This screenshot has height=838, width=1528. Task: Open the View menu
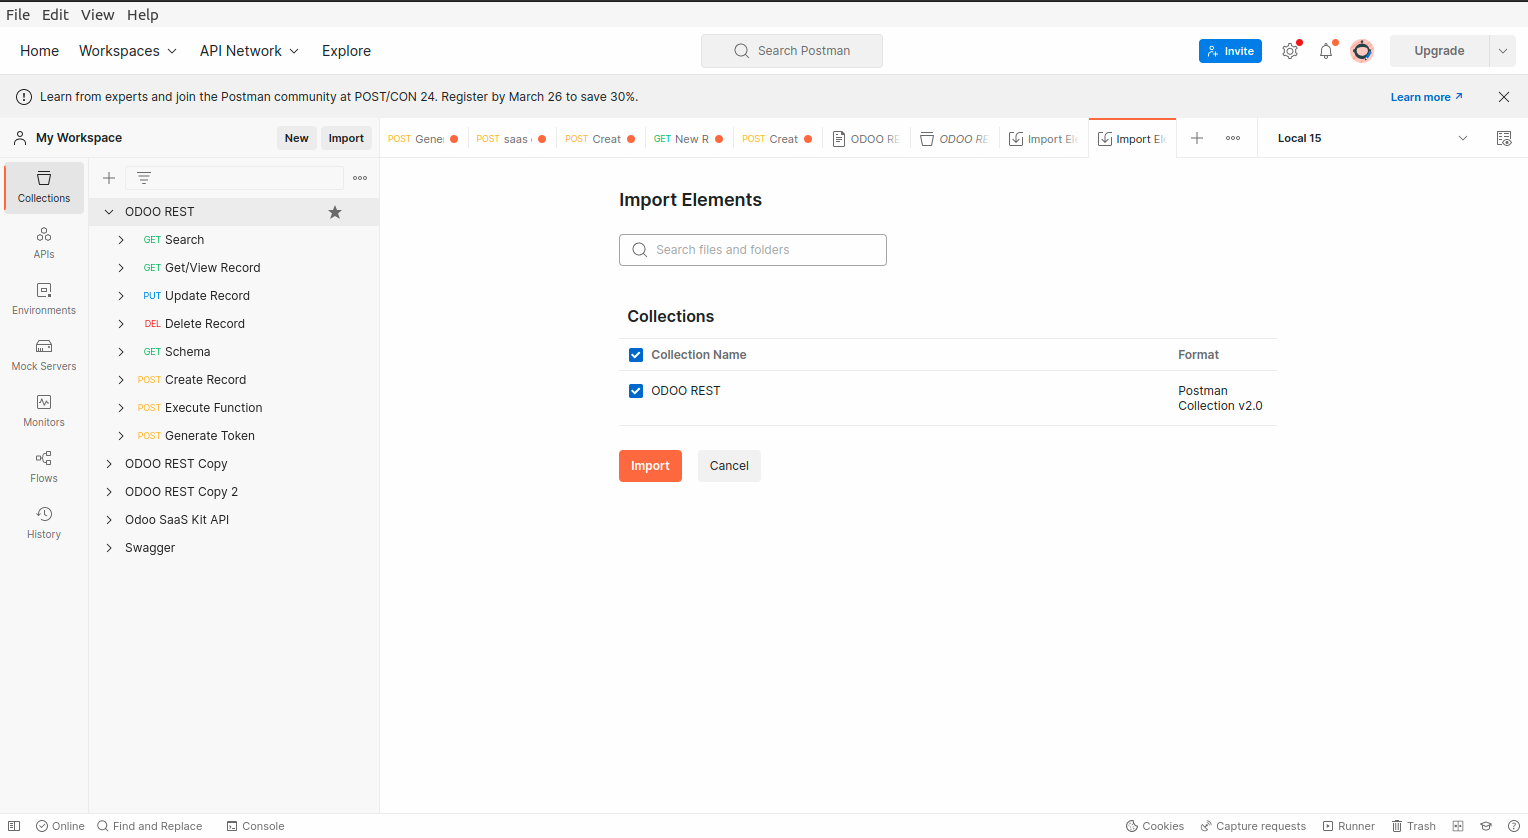pos(97,15)
